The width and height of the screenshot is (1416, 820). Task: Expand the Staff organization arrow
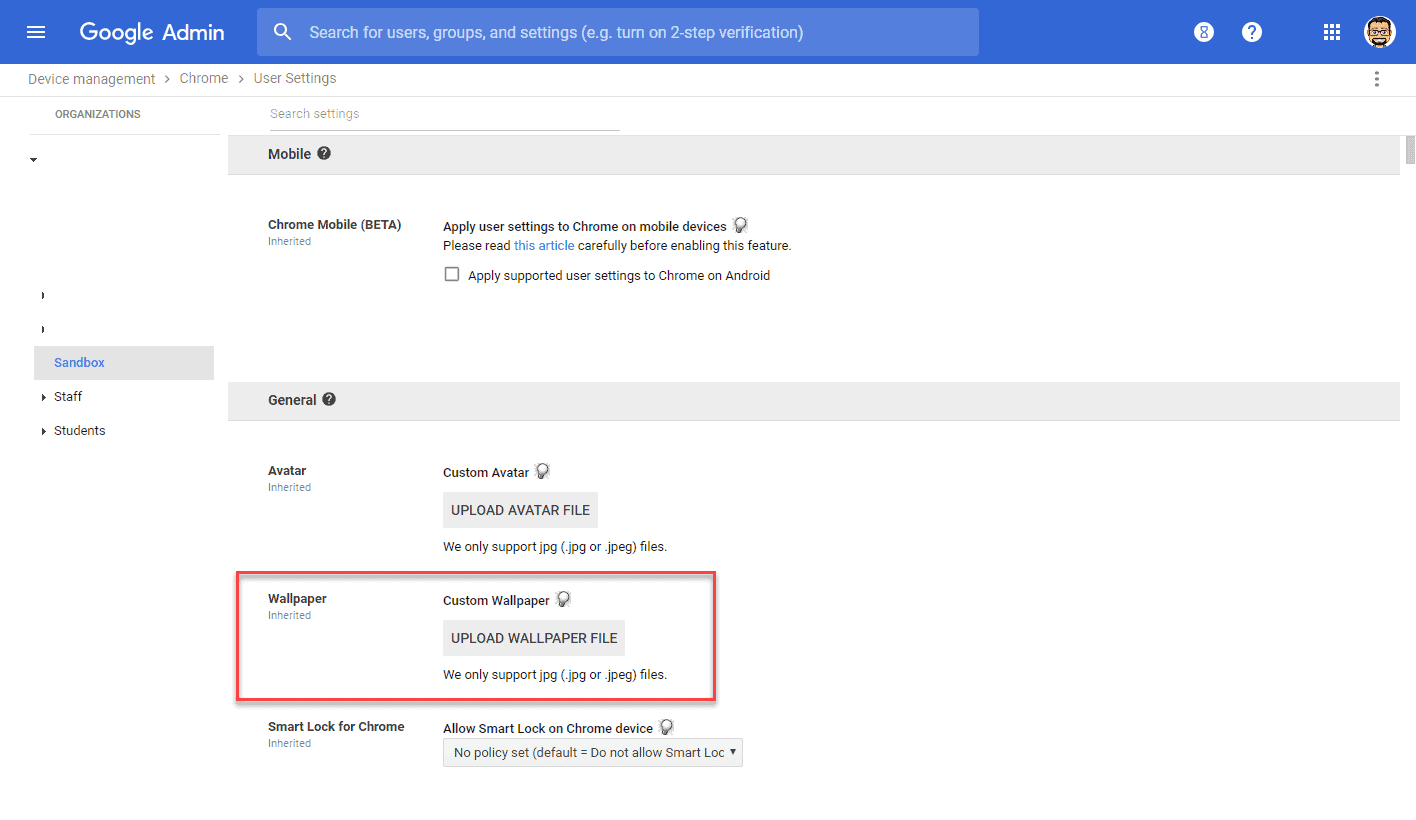[44, 397]
